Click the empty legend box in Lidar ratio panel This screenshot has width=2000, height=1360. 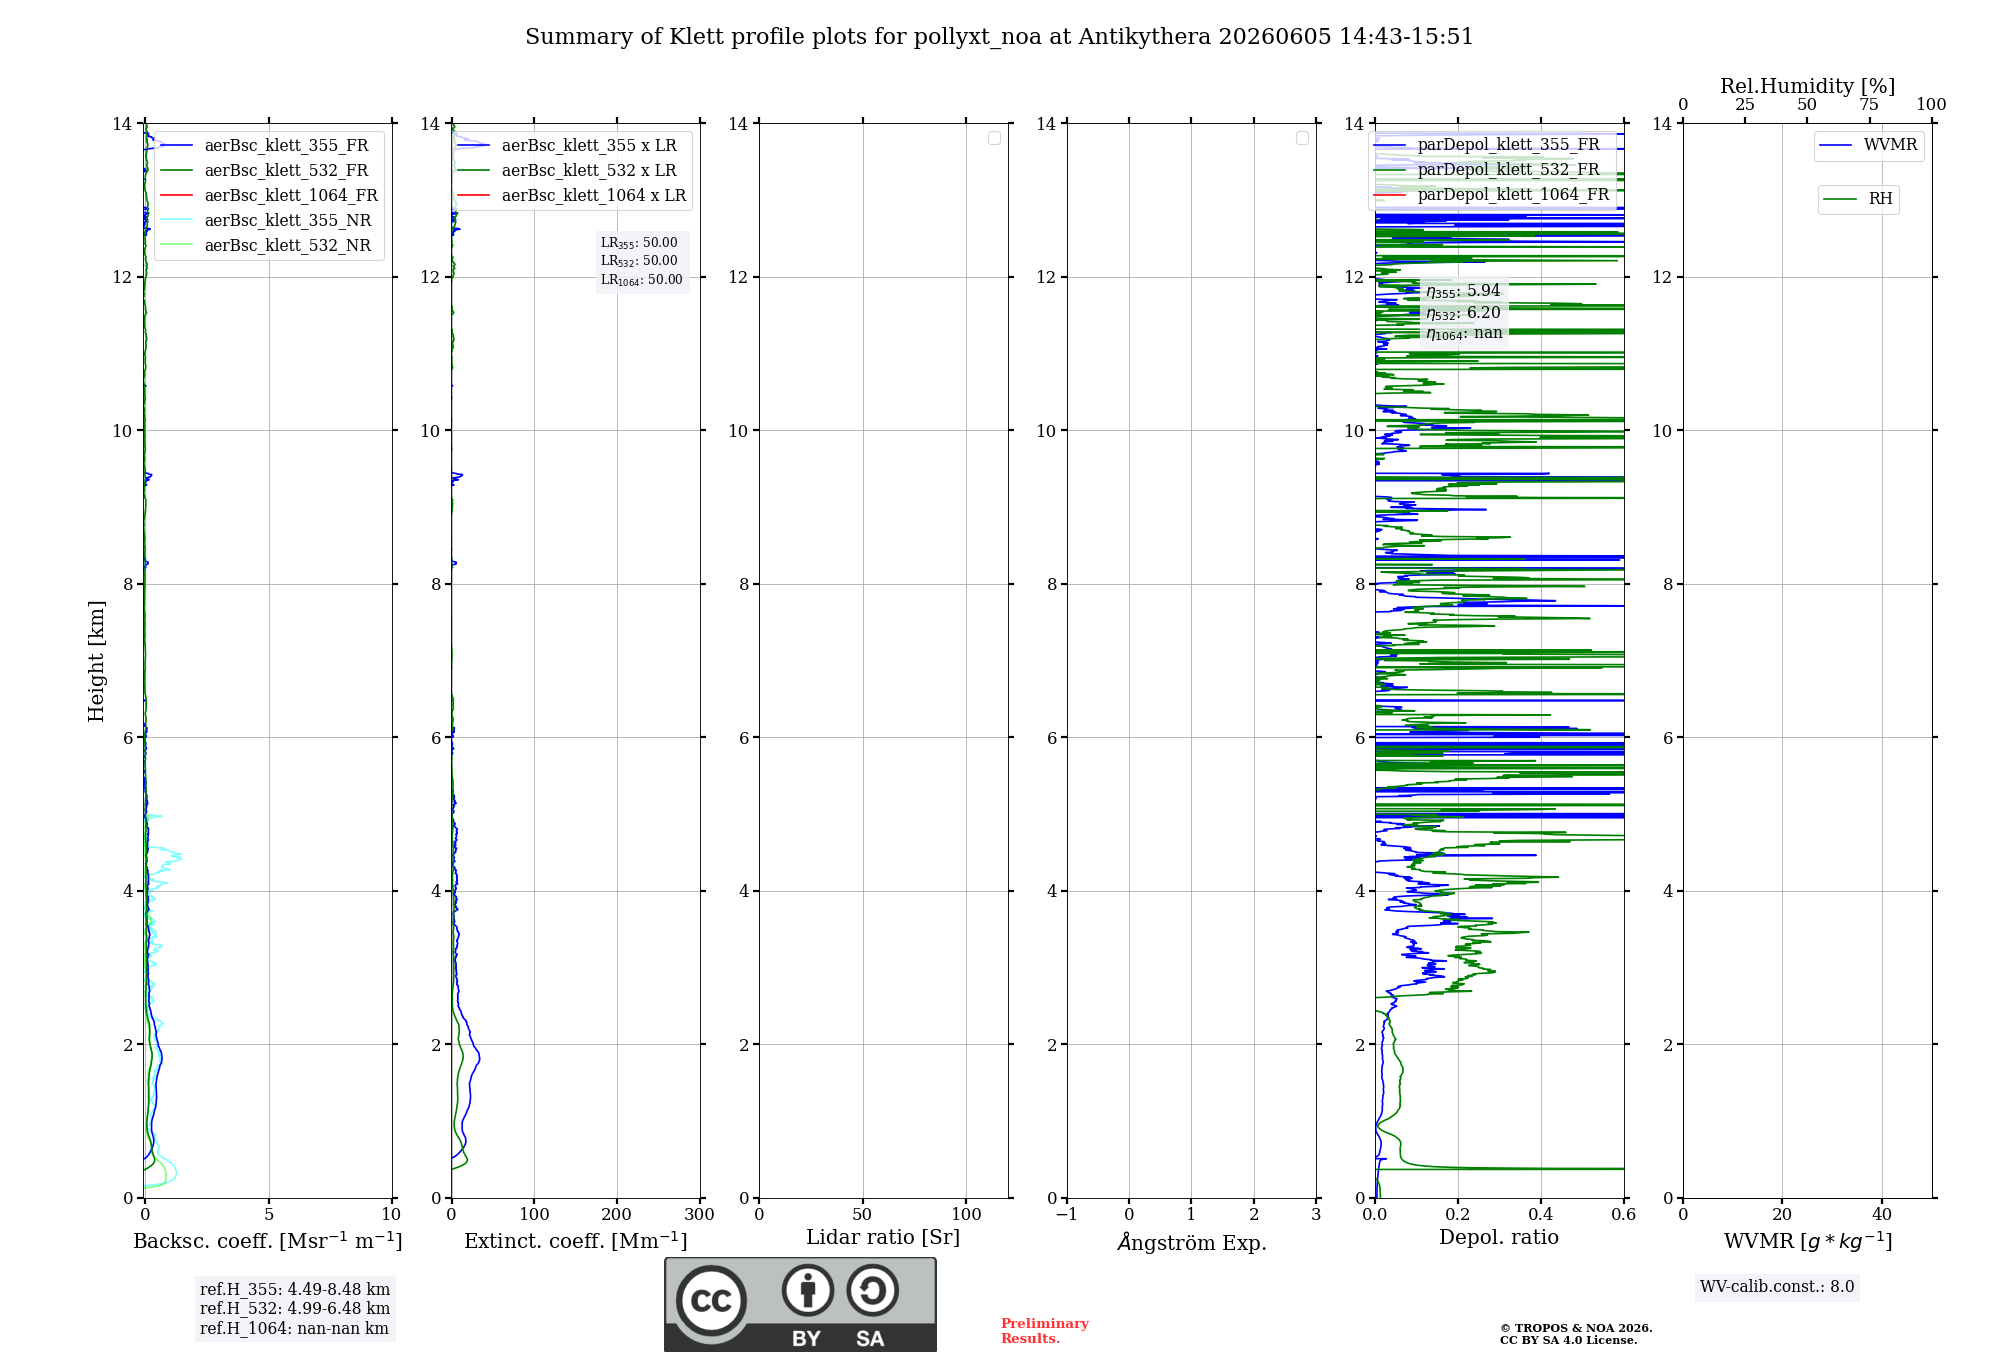pos(994,138)
